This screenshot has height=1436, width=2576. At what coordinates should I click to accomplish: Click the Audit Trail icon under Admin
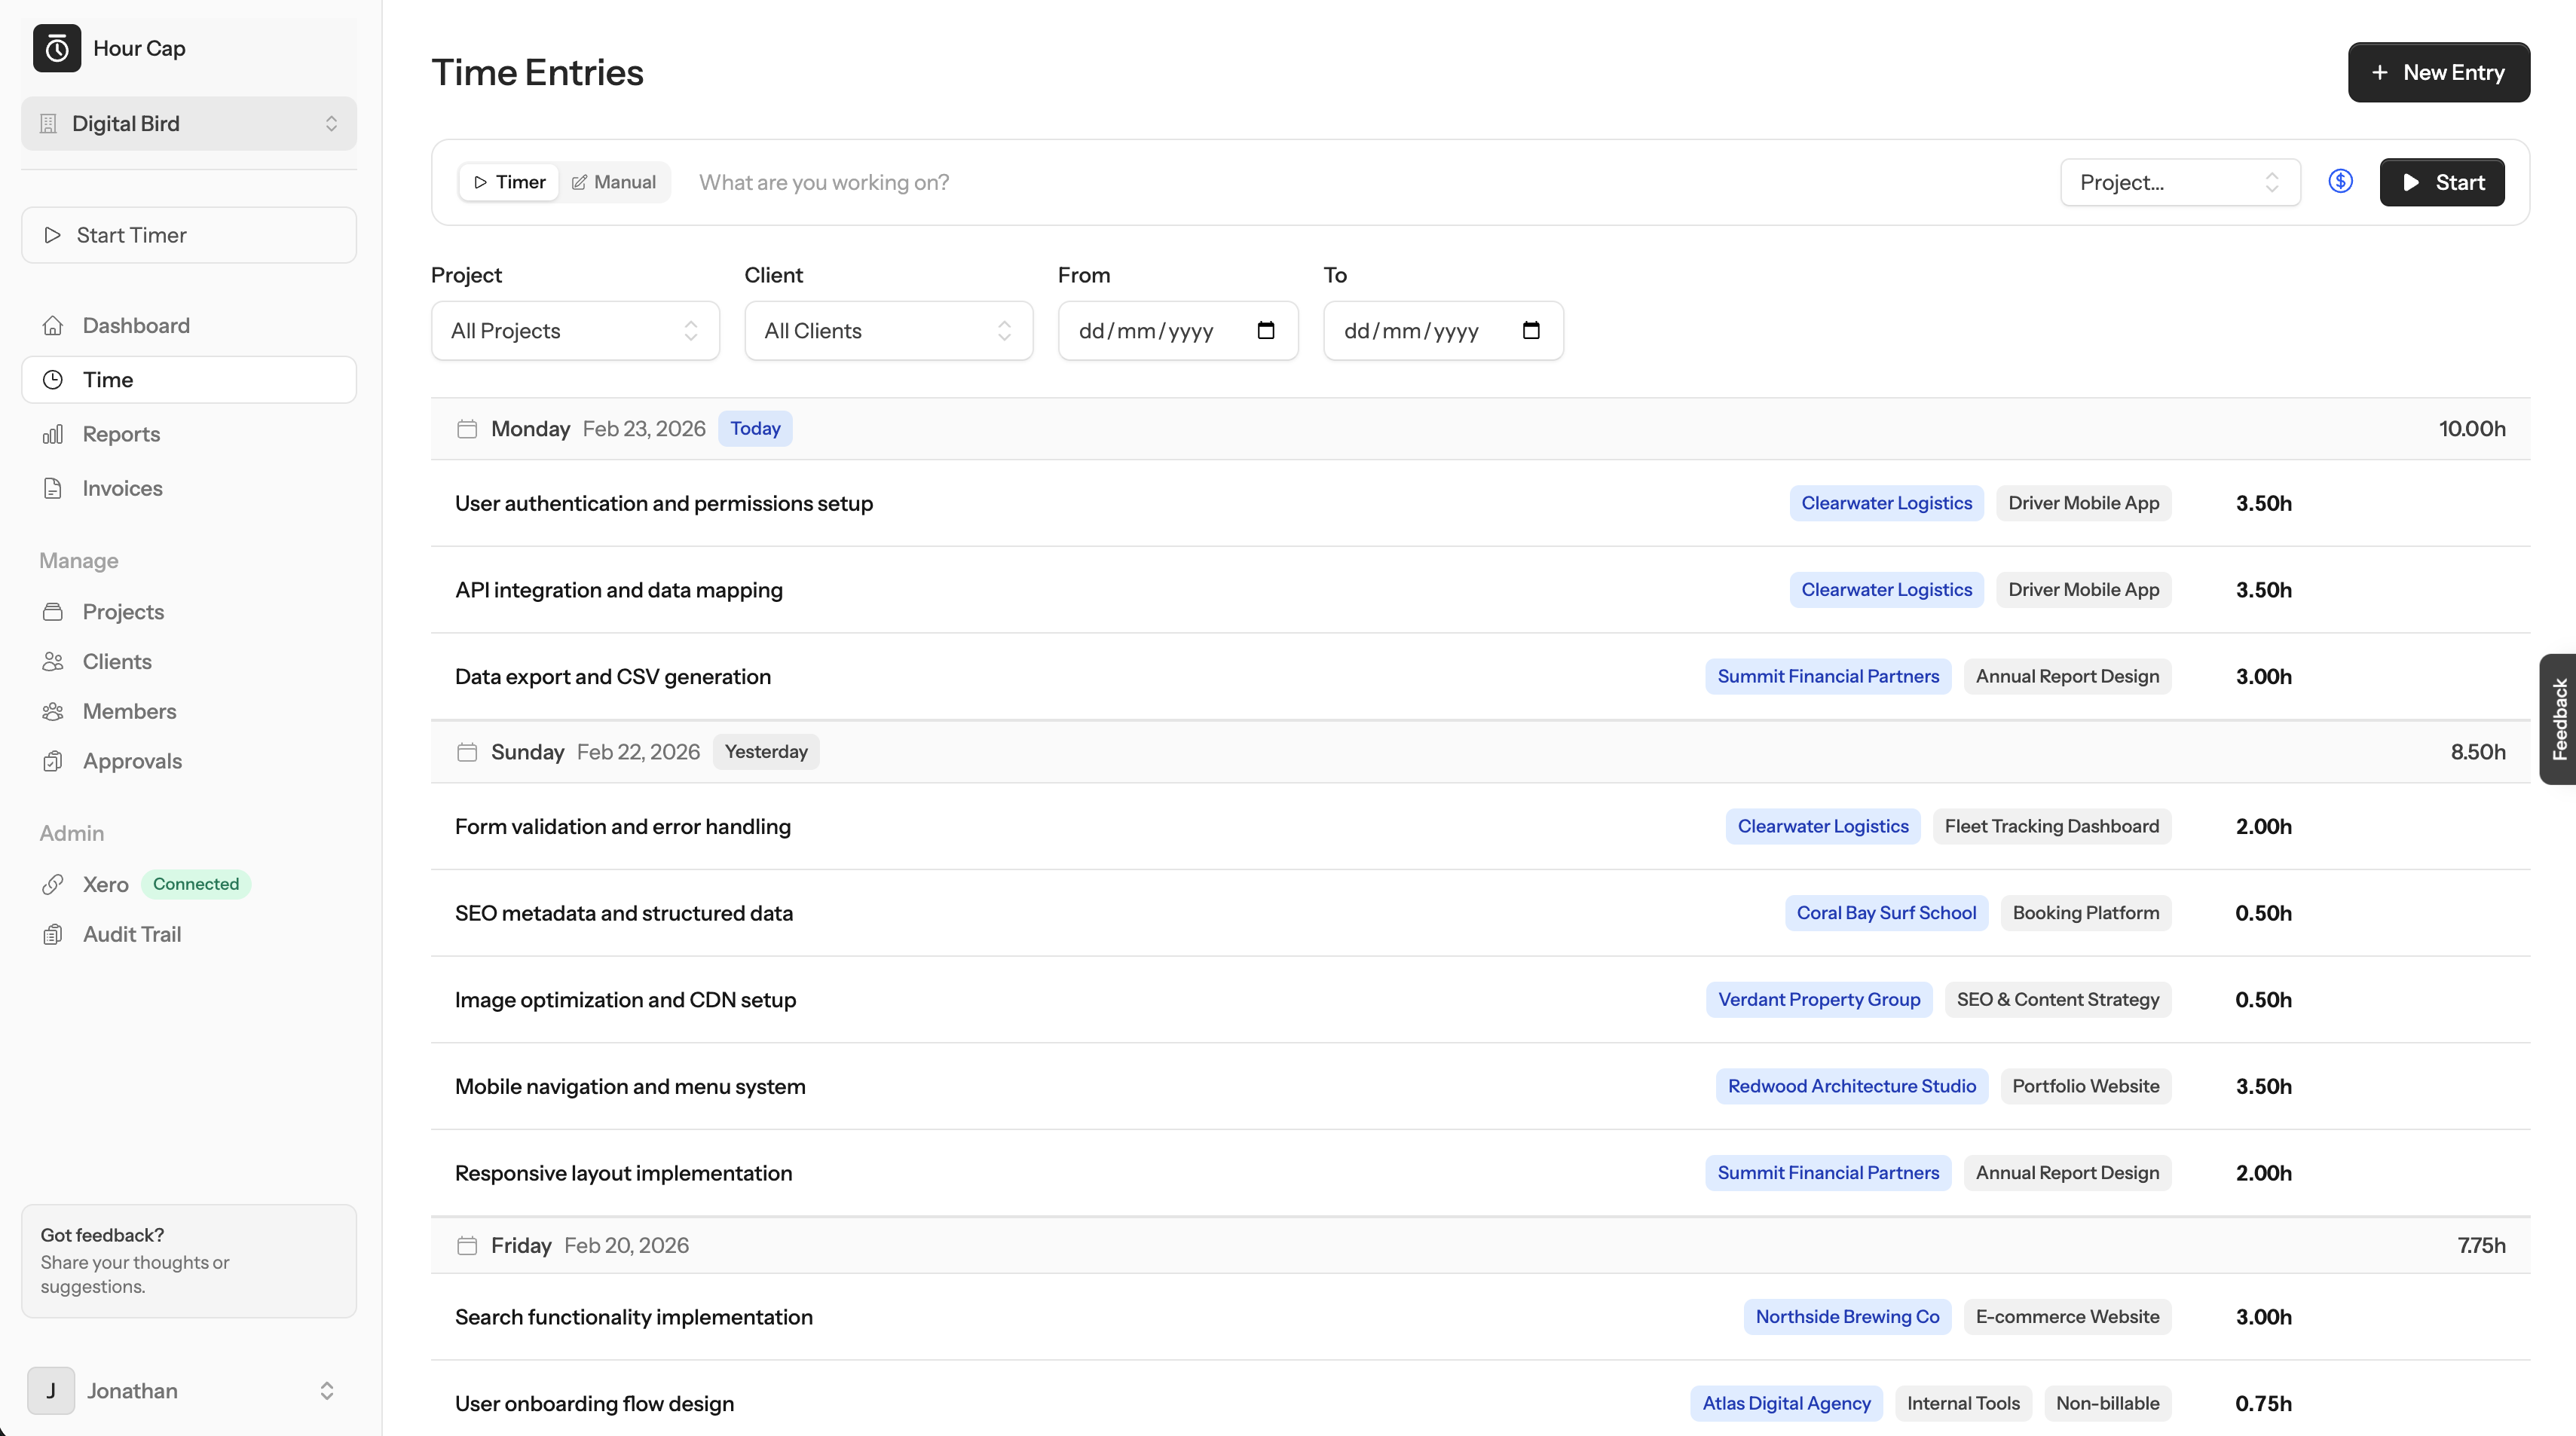click(54, 934)
